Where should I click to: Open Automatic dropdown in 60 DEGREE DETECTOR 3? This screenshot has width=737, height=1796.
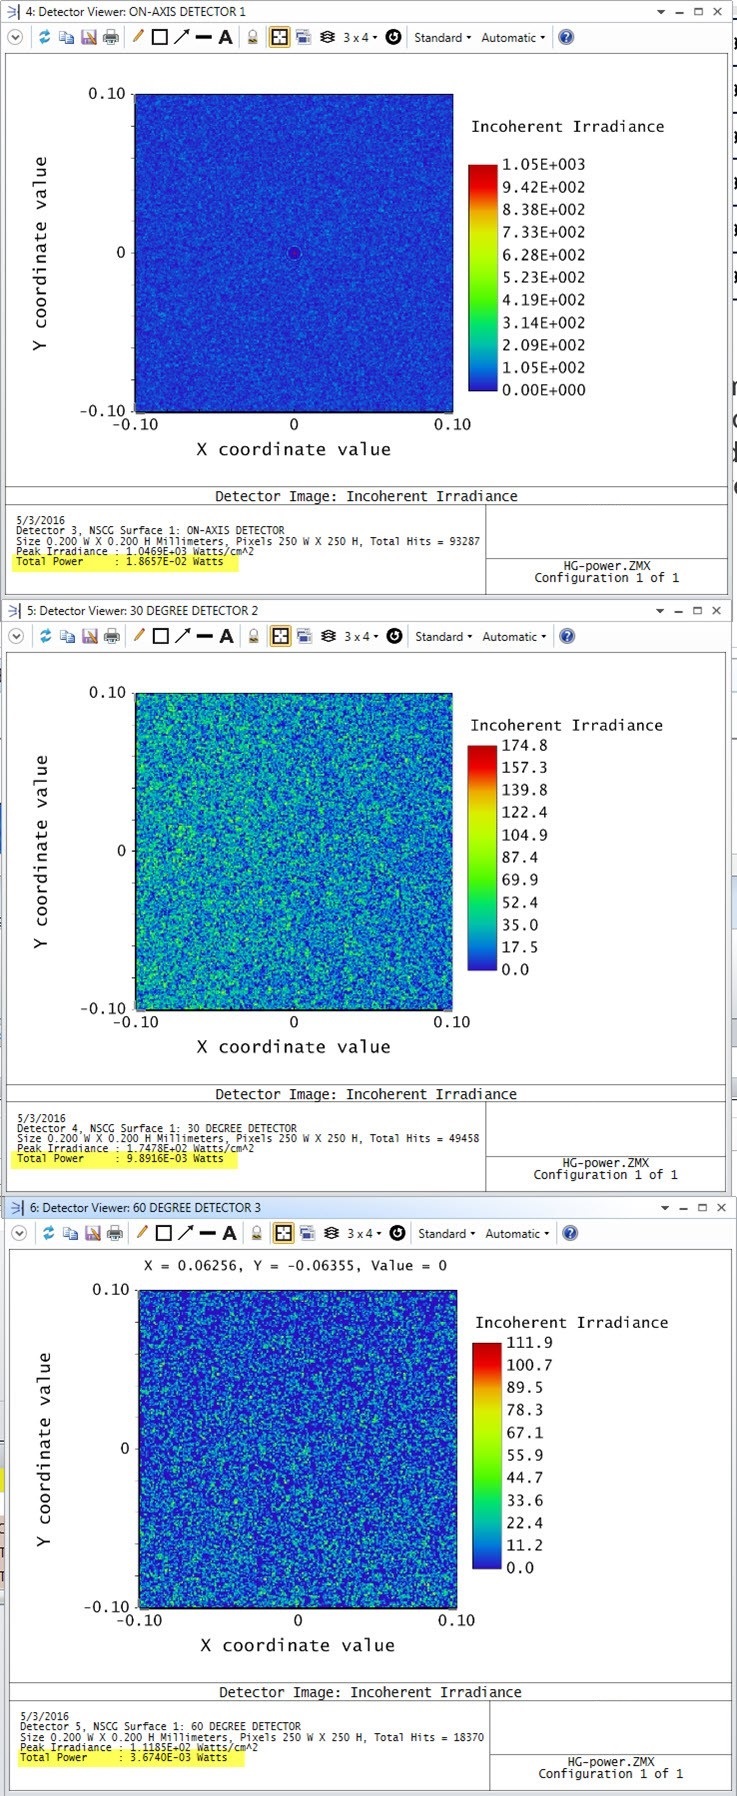click(x=517, y=1233)
